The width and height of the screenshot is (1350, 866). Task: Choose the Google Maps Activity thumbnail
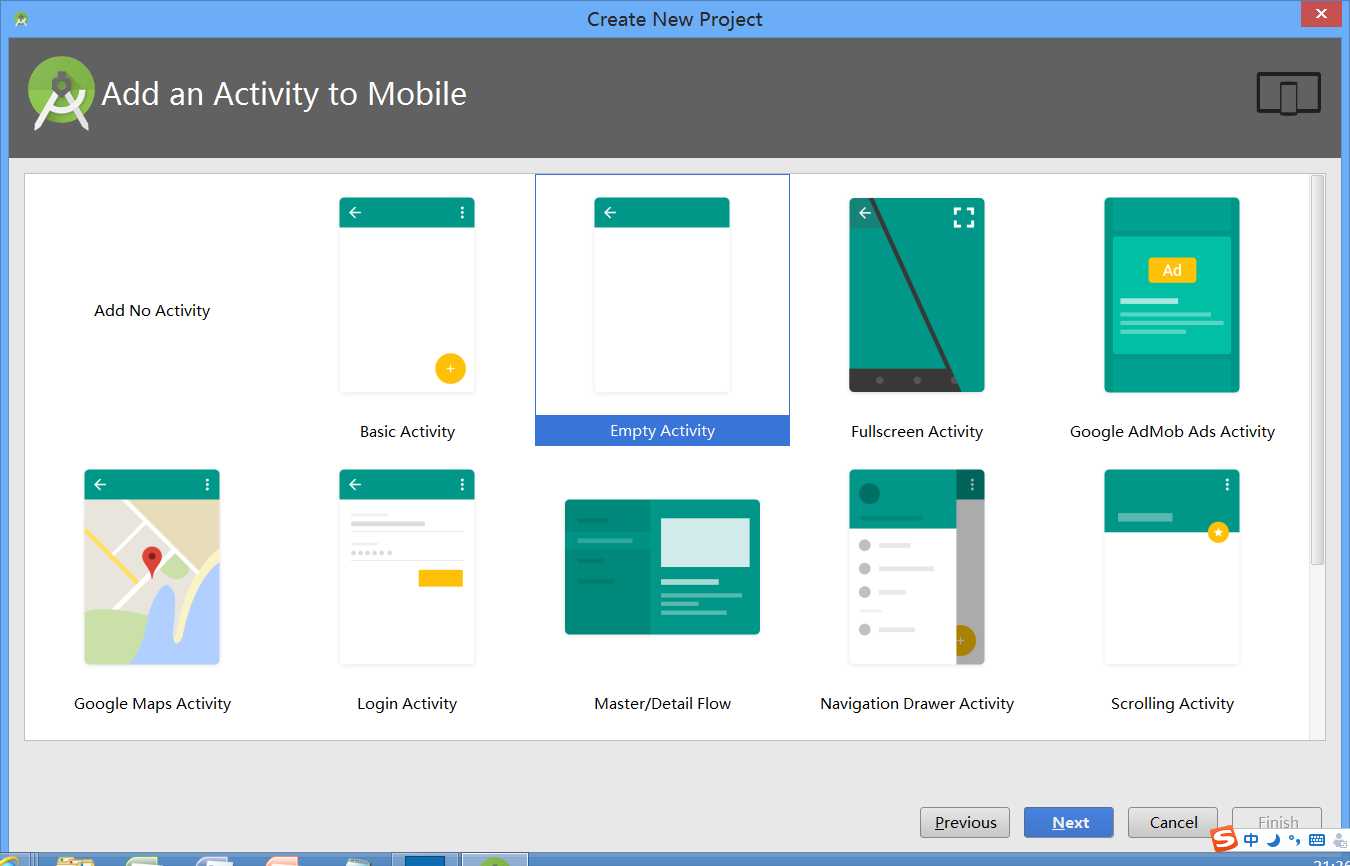[152, 567]
